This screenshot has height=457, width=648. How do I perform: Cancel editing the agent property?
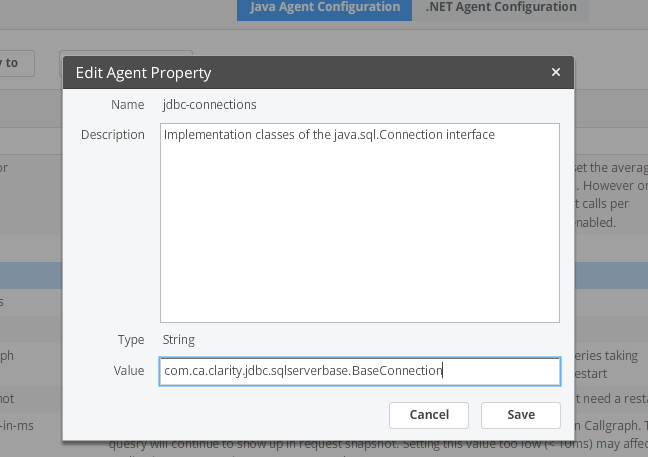pos(429,415)
